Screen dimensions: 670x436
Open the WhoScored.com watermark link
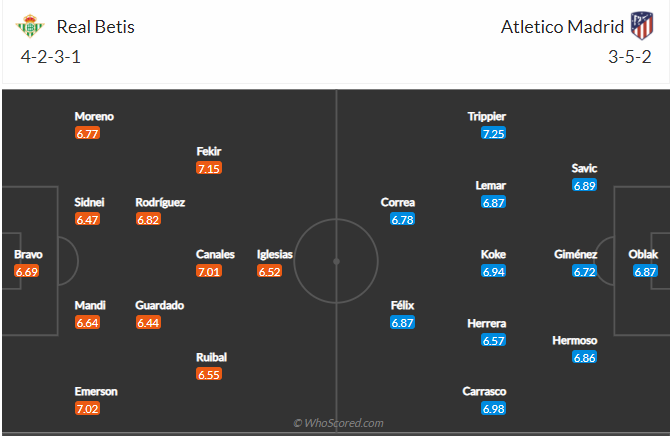(x=337, y=423)
